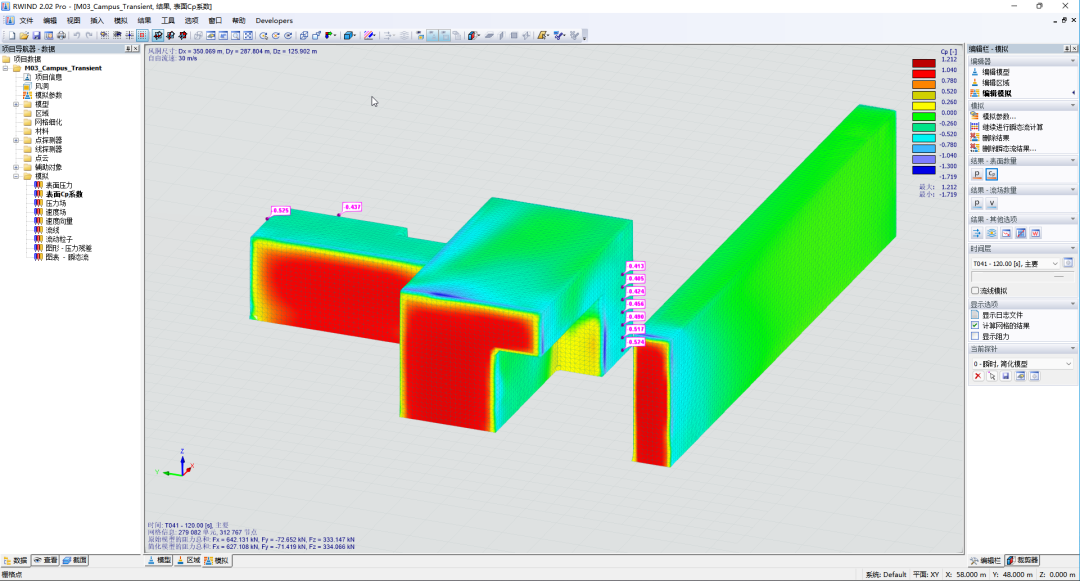The width and height of the screenshot is (1080, 581).
Task: Expand the 点探测器 folder node
Action: 16,140
